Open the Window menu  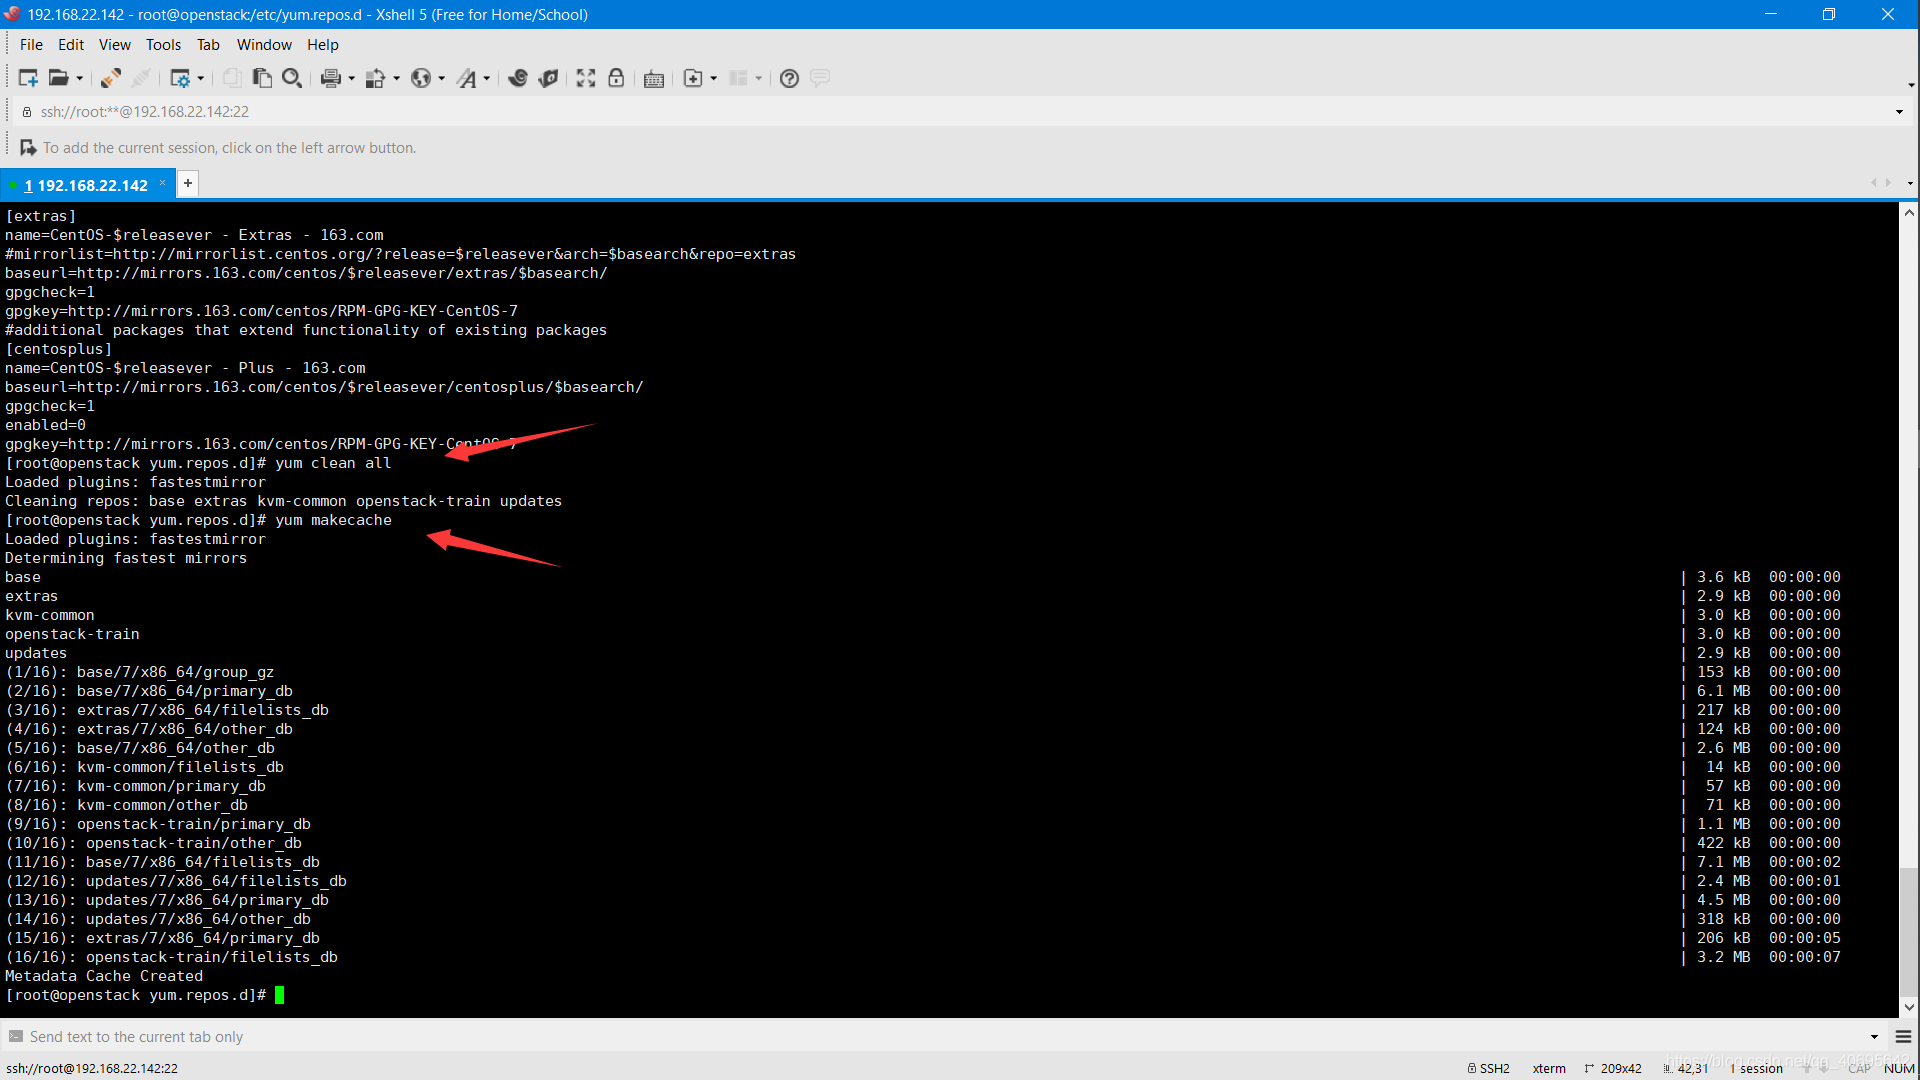coord(264,45)
